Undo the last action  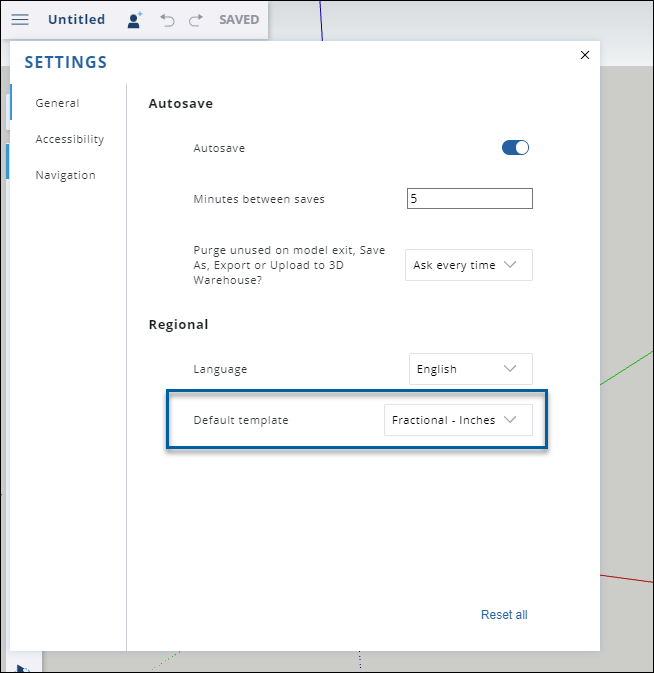pyautogui.click(x=167, y=20)
